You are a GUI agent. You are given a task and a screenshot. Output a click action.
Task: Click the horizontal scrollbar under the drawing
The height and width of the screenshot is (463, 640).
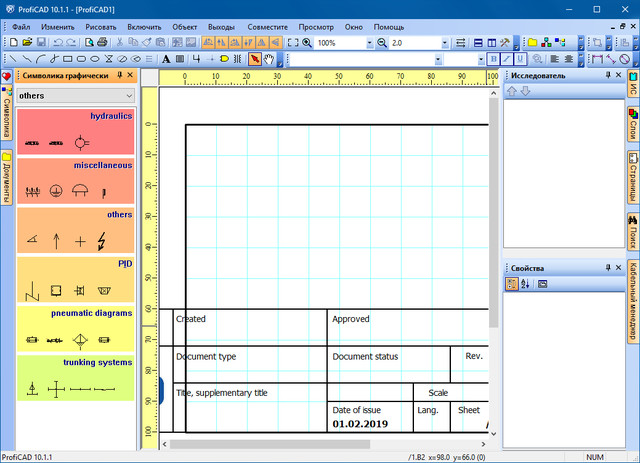320,443
